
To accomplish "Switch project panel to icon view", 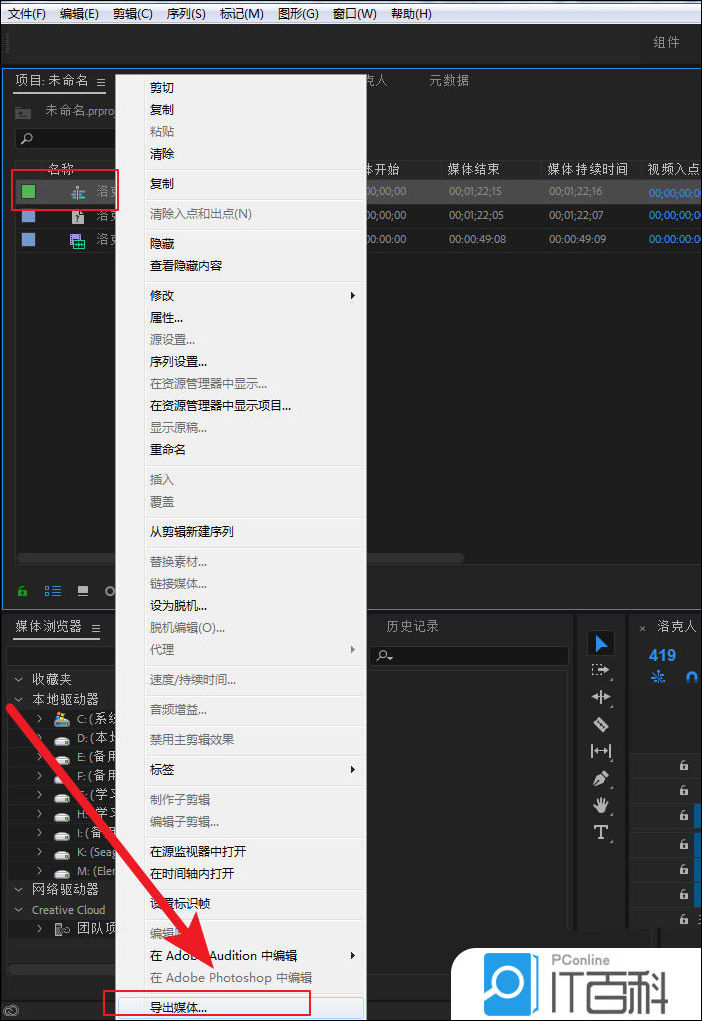I will [83, 591].
